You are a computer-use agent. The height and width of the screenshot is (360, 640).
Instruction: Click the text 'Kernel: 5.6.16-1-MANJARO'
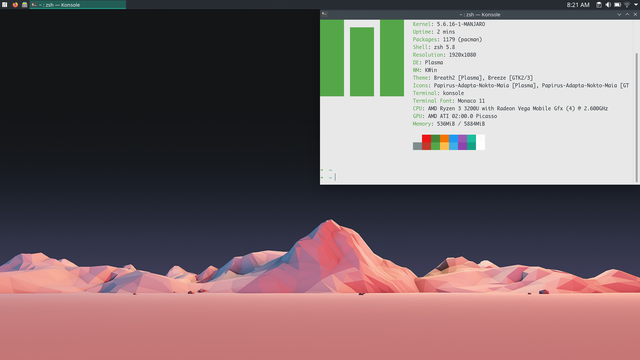pos(449,24)
